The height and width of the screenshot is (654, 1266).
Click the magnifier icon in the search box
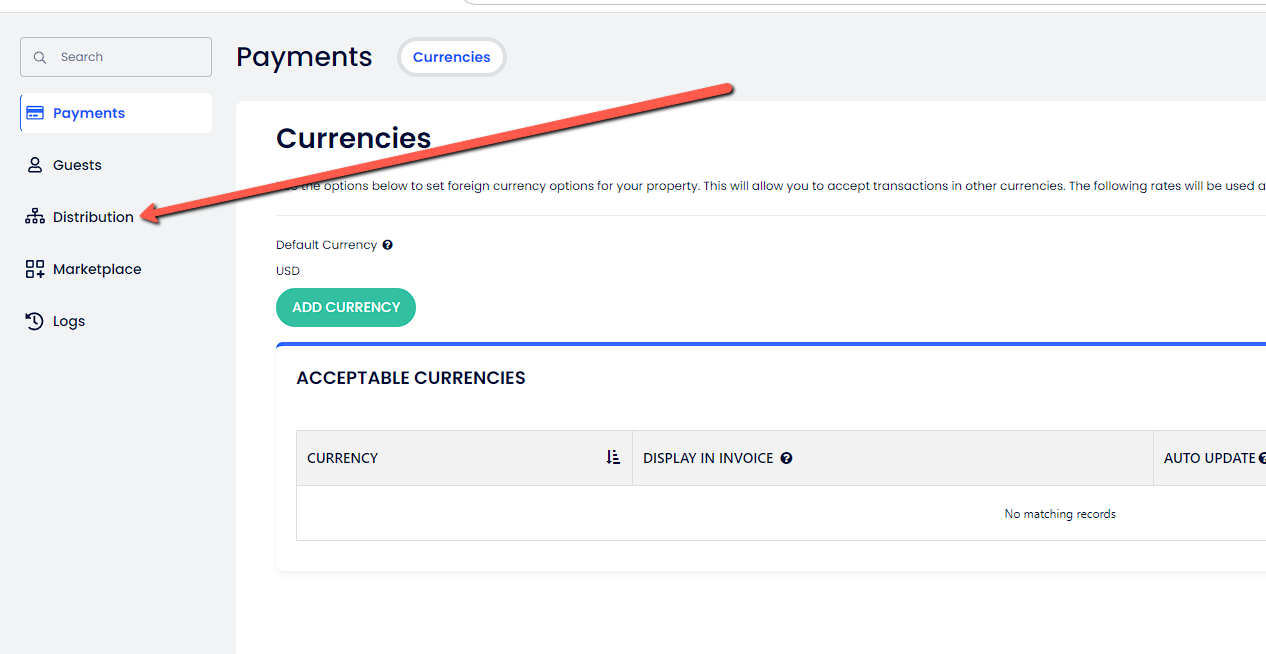[x=40, y=58]
